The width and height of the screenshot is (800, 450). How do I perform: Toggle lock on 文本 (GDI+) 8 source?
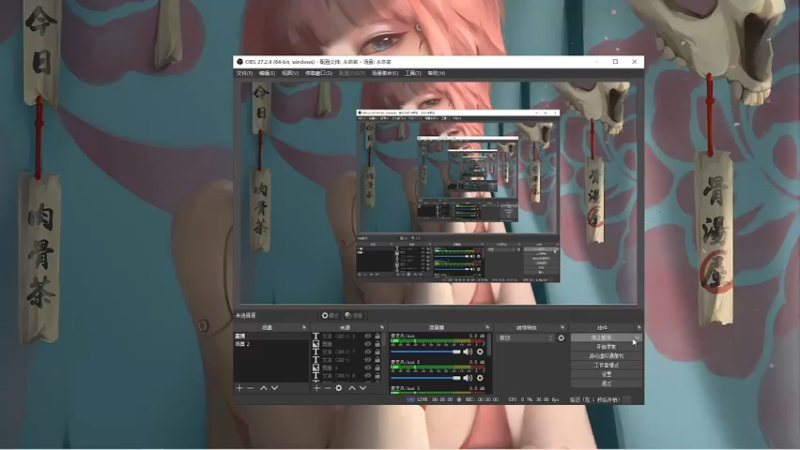pos(378,376)
